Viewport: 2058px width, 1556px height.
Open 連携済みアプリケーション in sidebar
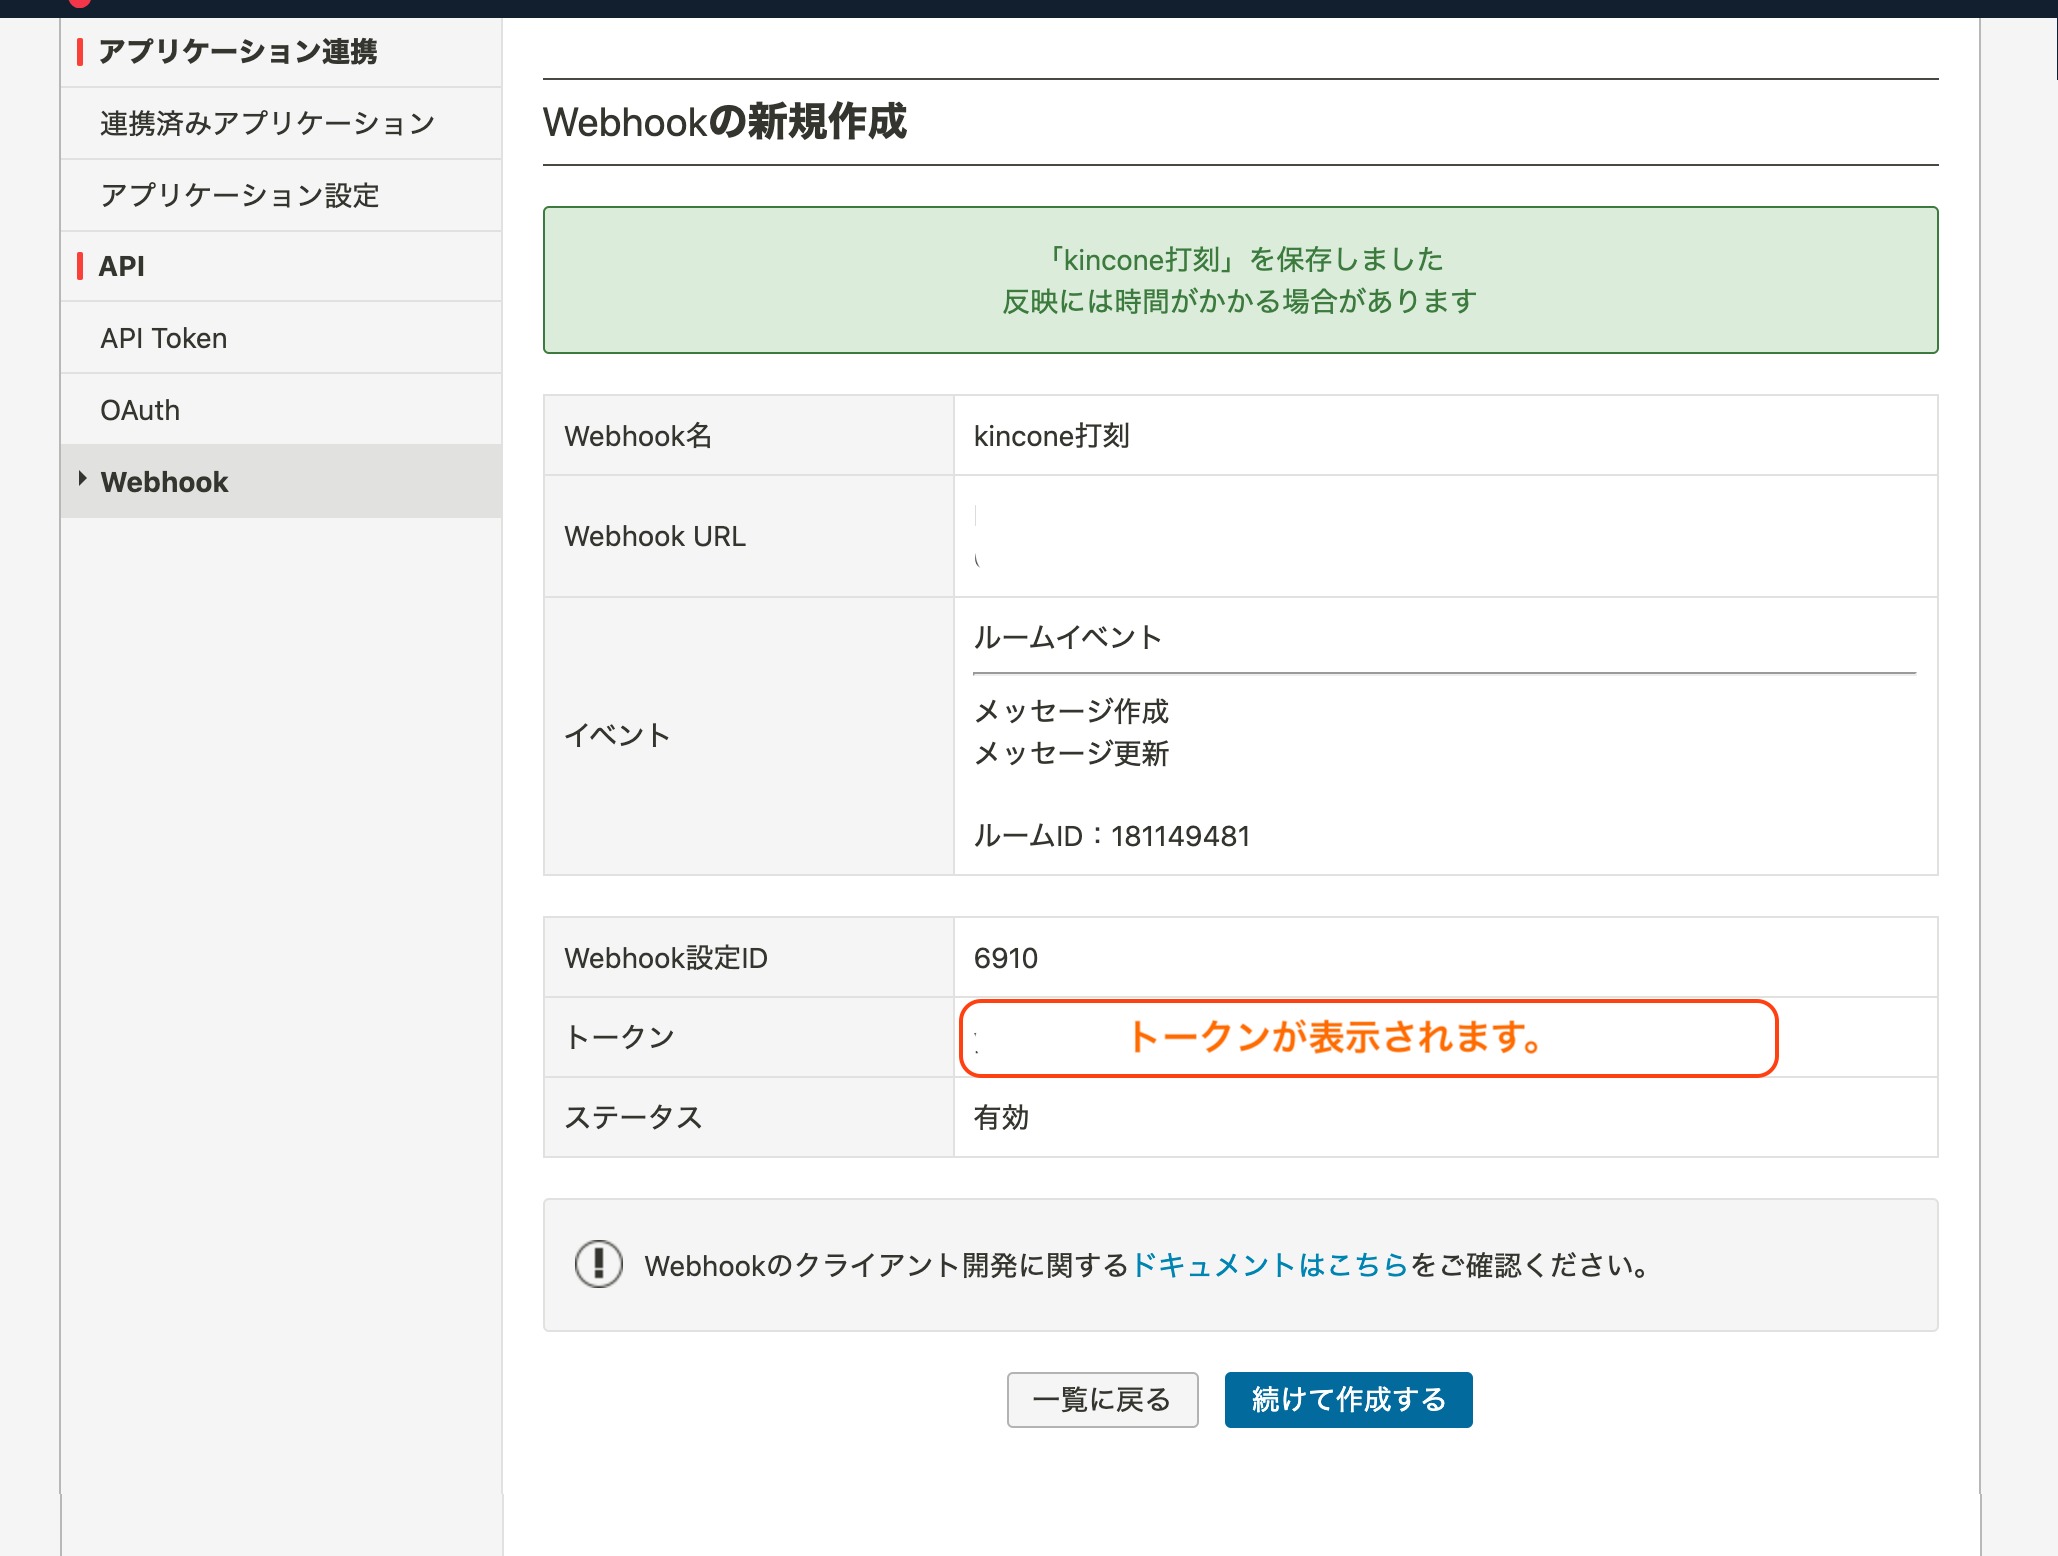point(281,123)
